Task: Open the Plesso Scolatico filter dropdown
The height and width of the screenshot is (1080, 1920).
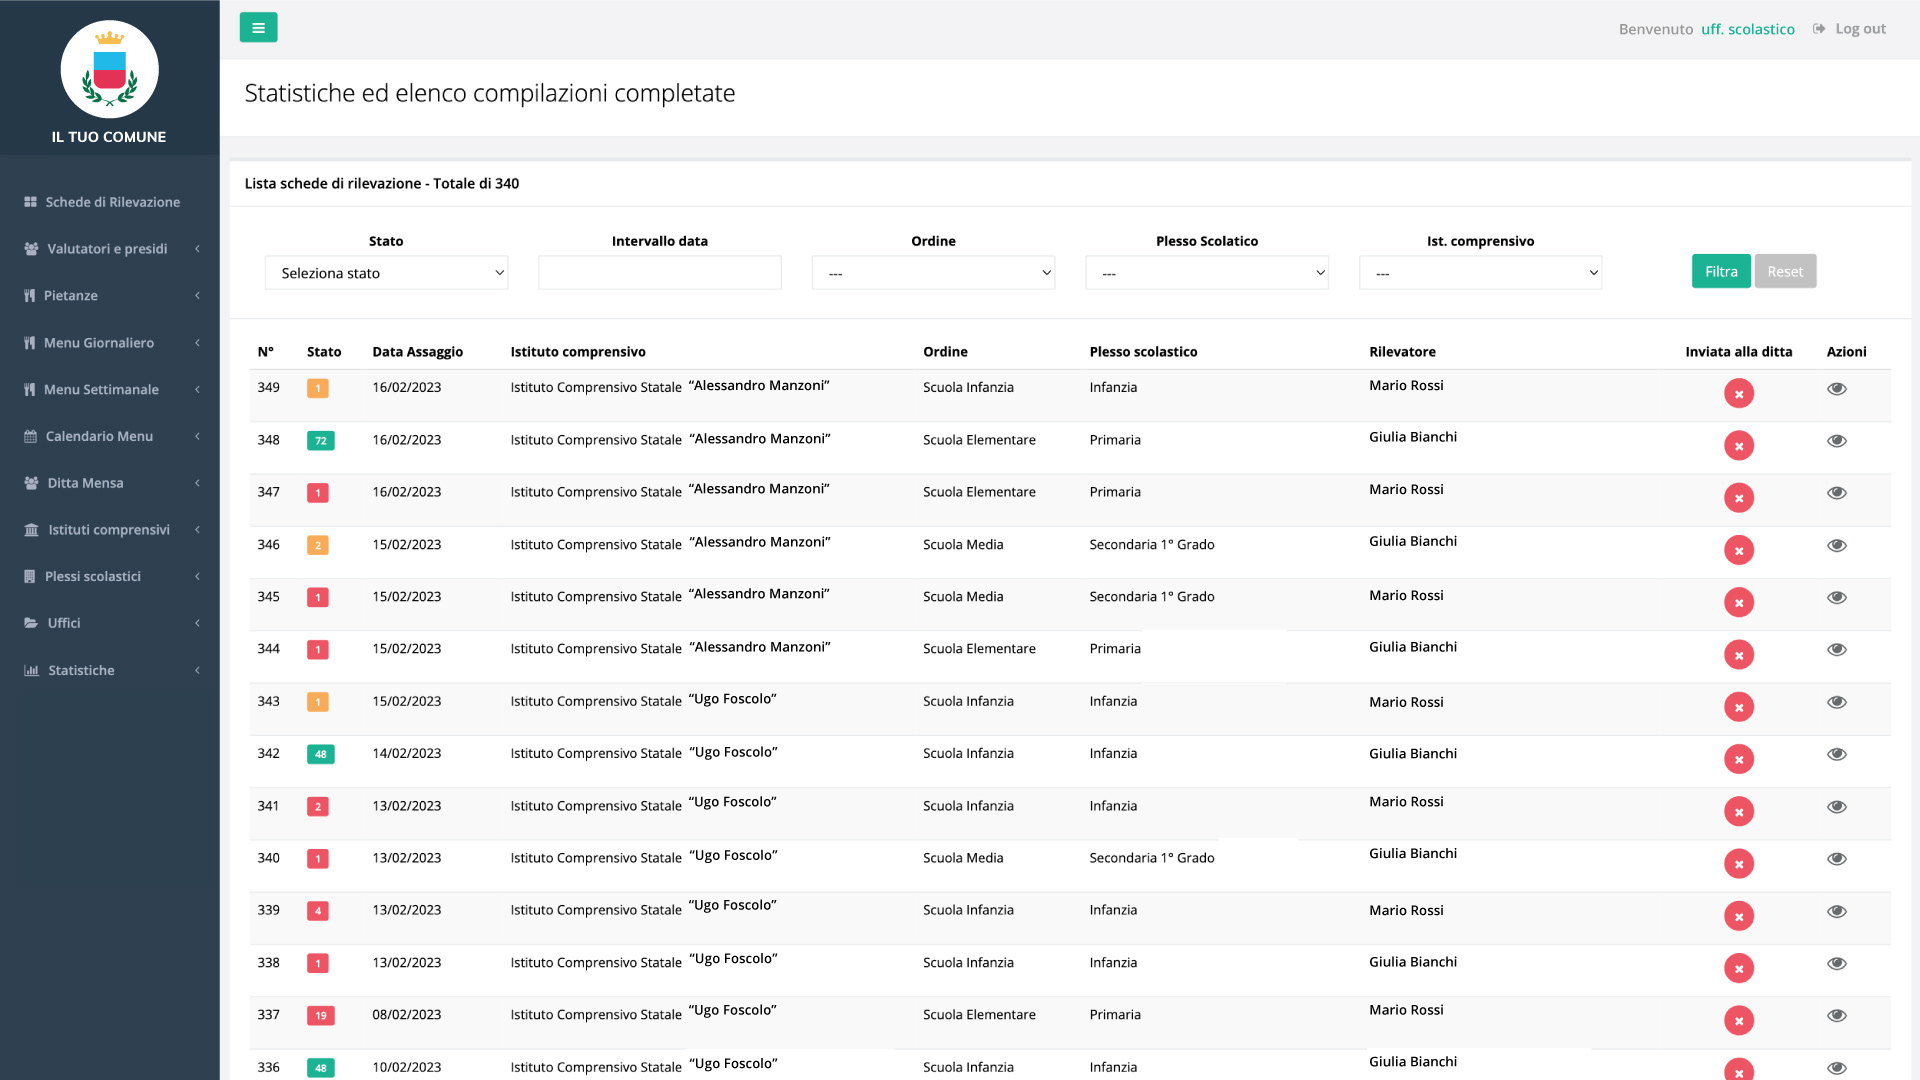Action: (x=1207, y=273)
